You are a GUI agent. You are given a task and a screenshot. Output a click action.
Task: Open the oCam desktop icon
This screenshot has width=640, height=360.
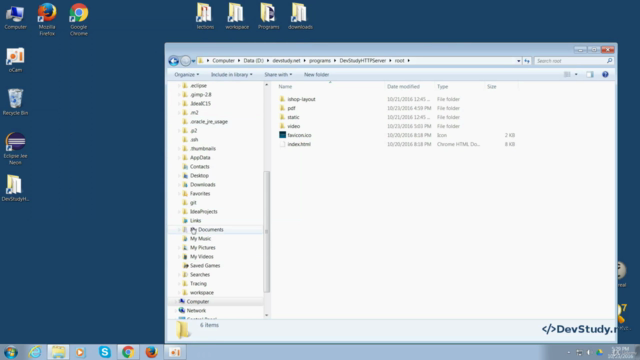(x=15, y=60)
